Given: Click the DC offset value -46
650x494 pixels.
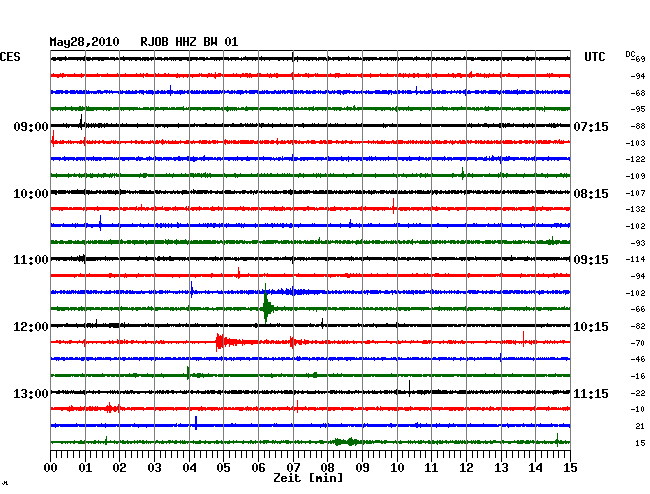Looking at the screenshot, I should [638, 359].
